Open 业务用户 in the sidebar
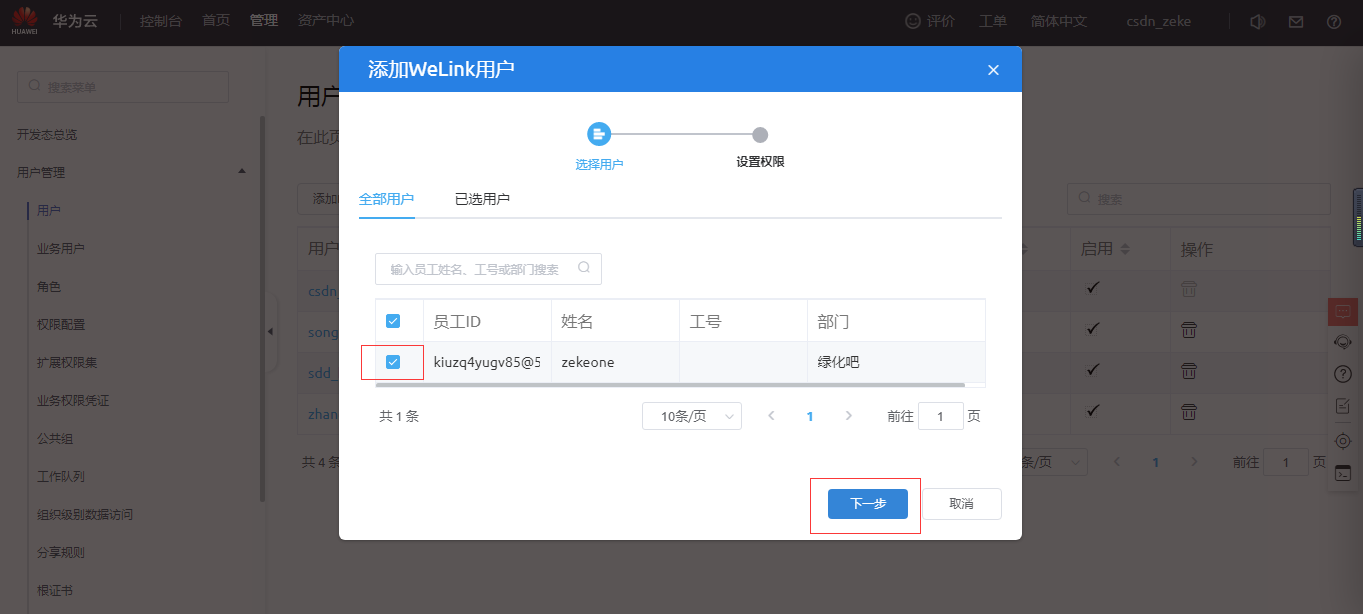1363x614 pixels. [x=61, y=248]
